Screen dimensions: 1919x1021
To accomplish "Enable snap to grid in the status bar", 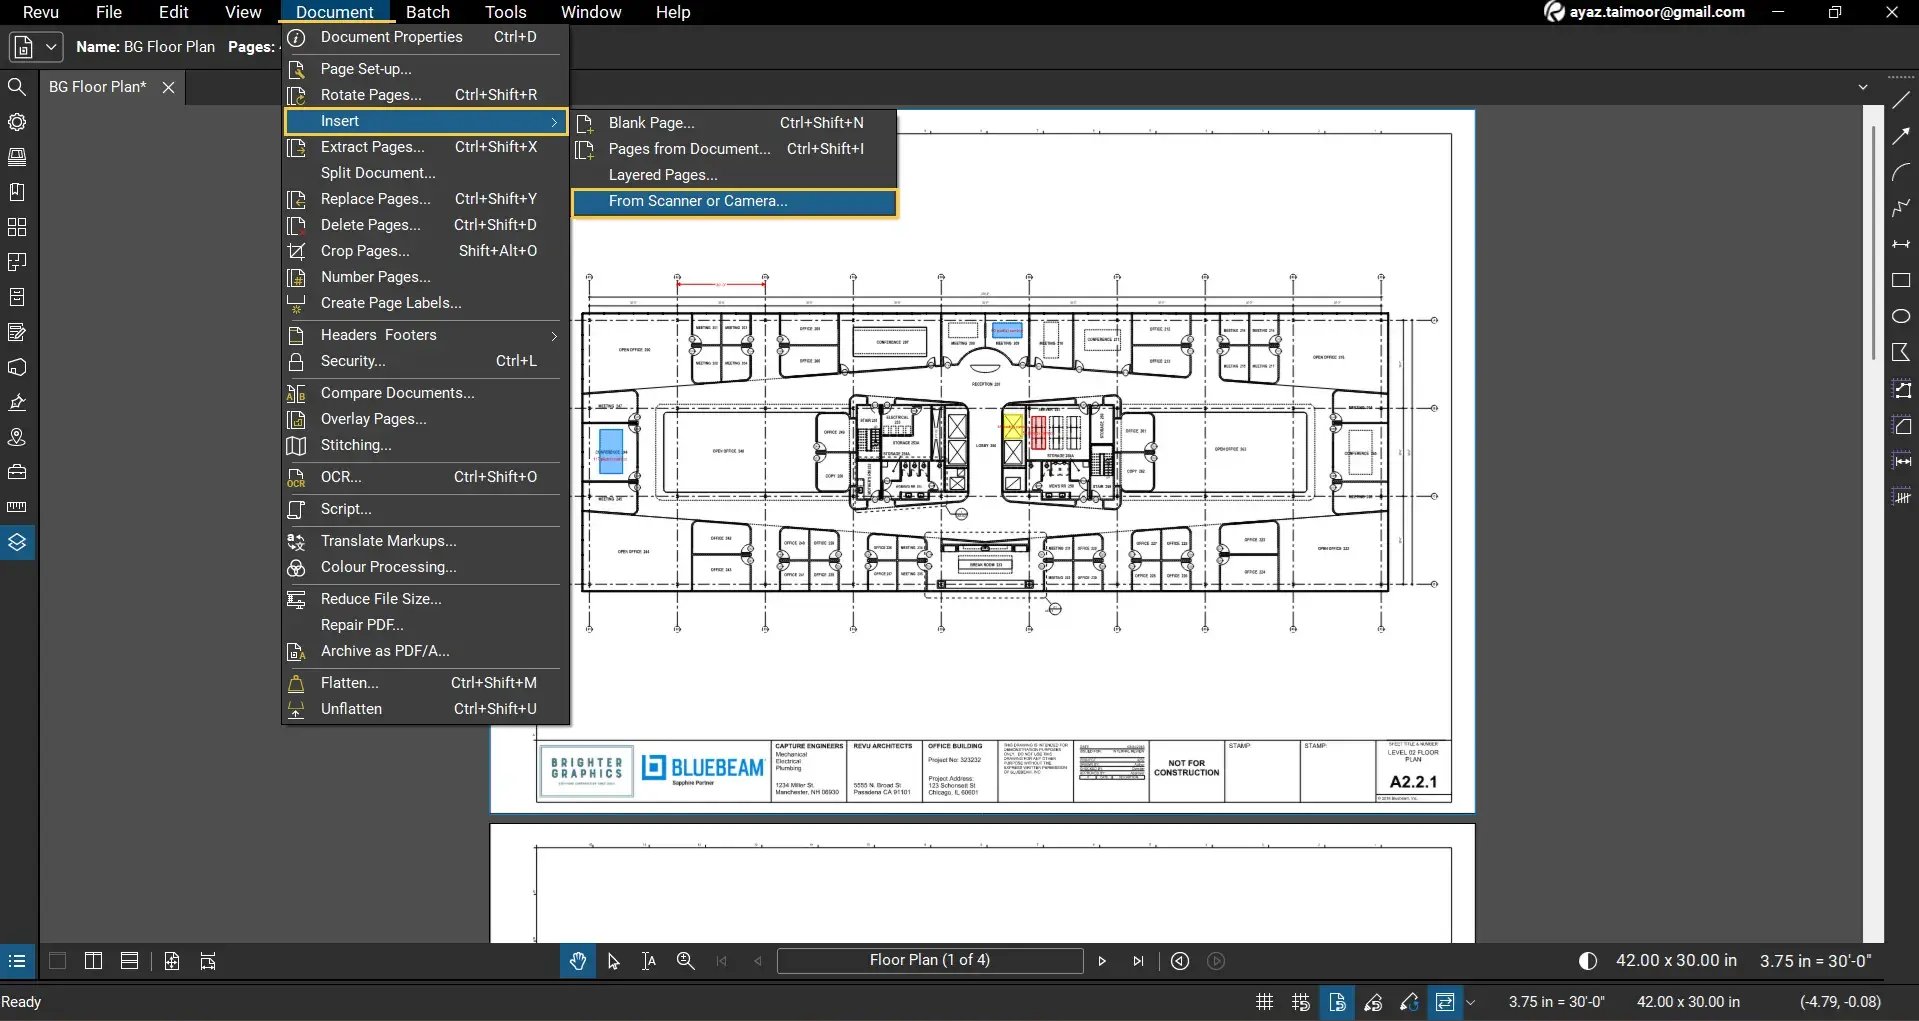I will coord(1300,1002).
